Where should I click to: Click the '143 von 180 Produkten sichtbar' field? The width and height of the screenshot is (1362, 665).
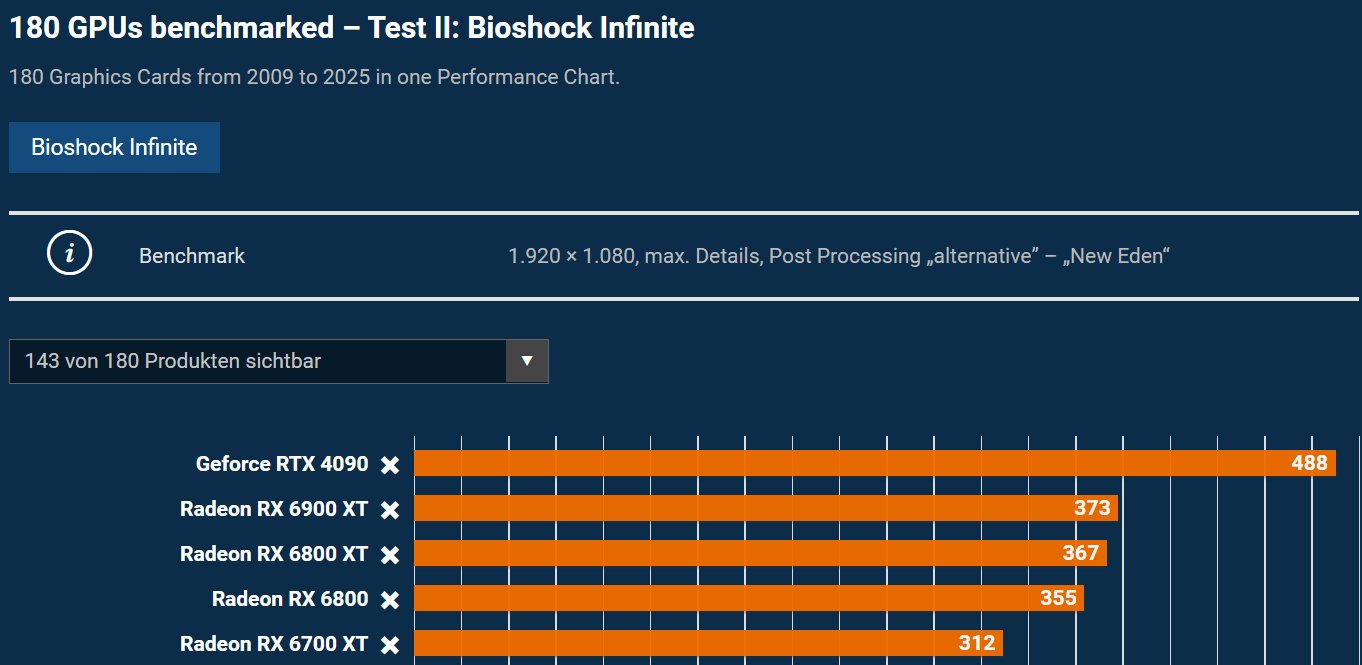click(x=258, y=361)
